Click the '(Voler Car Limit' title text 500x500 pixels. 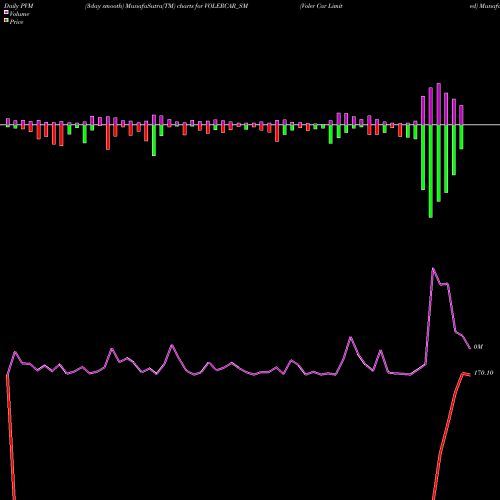click(321, 6)
